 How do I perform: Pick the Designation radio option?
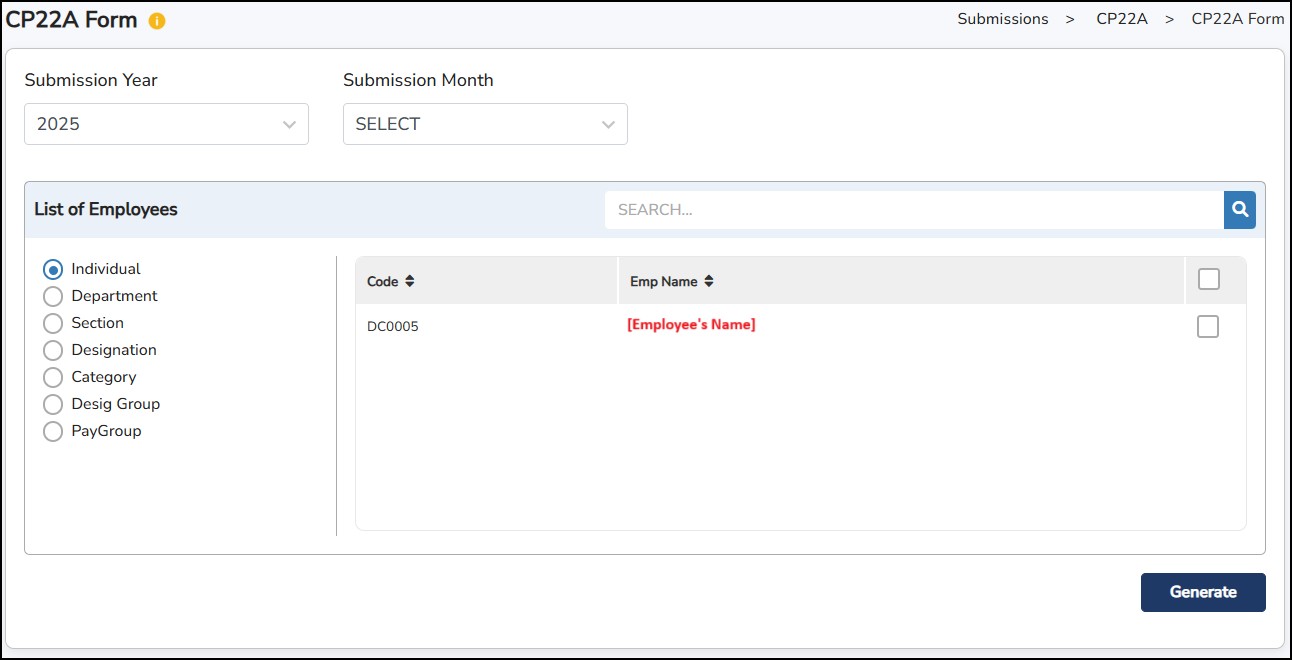coord(53,351)
